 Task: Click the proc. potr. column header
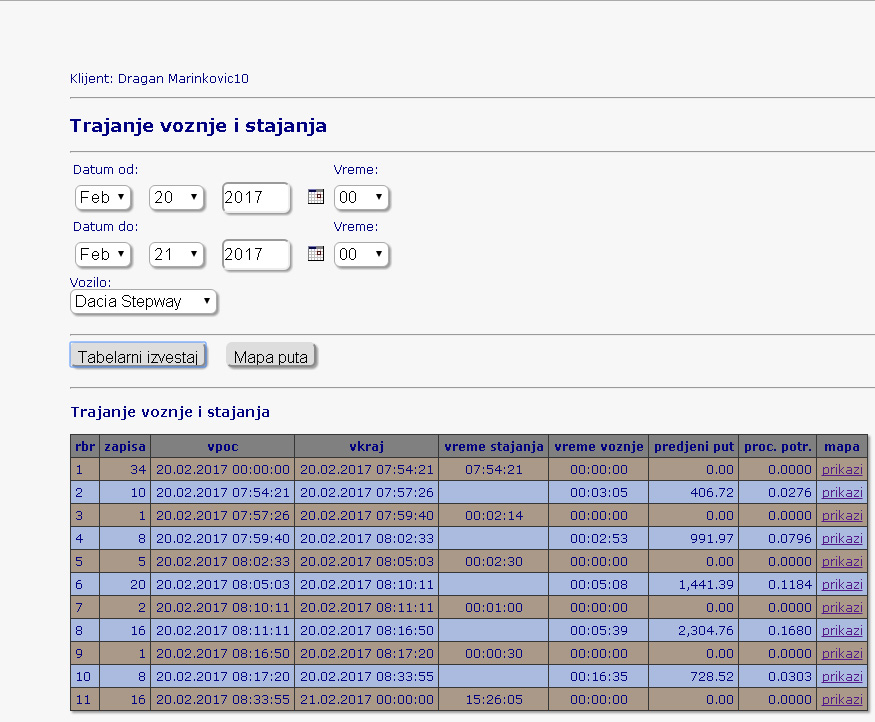777,446
